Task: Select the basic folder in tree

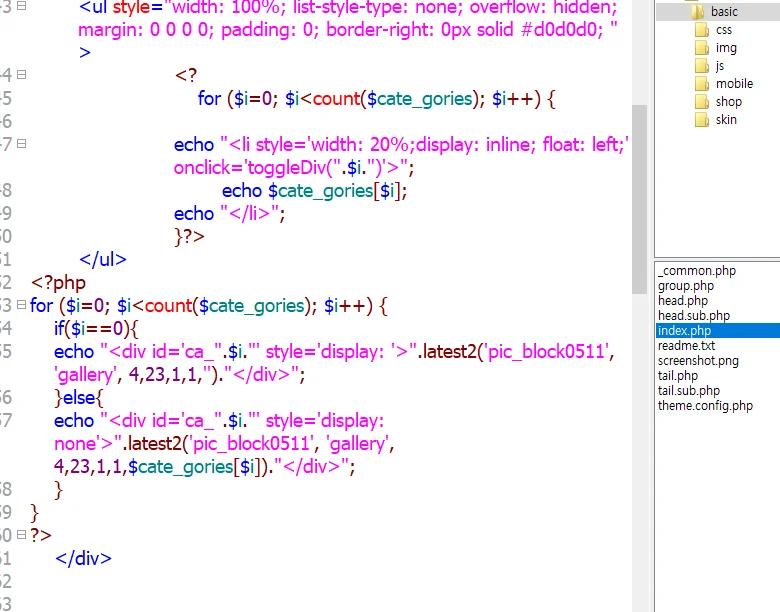Action: (724, 11)
